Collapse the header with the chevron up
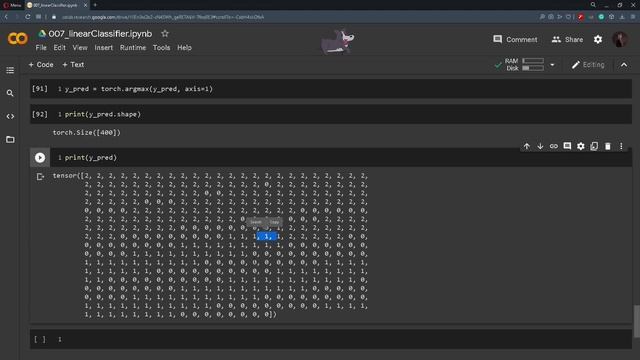640x360 pixels. tap(624, 65)
